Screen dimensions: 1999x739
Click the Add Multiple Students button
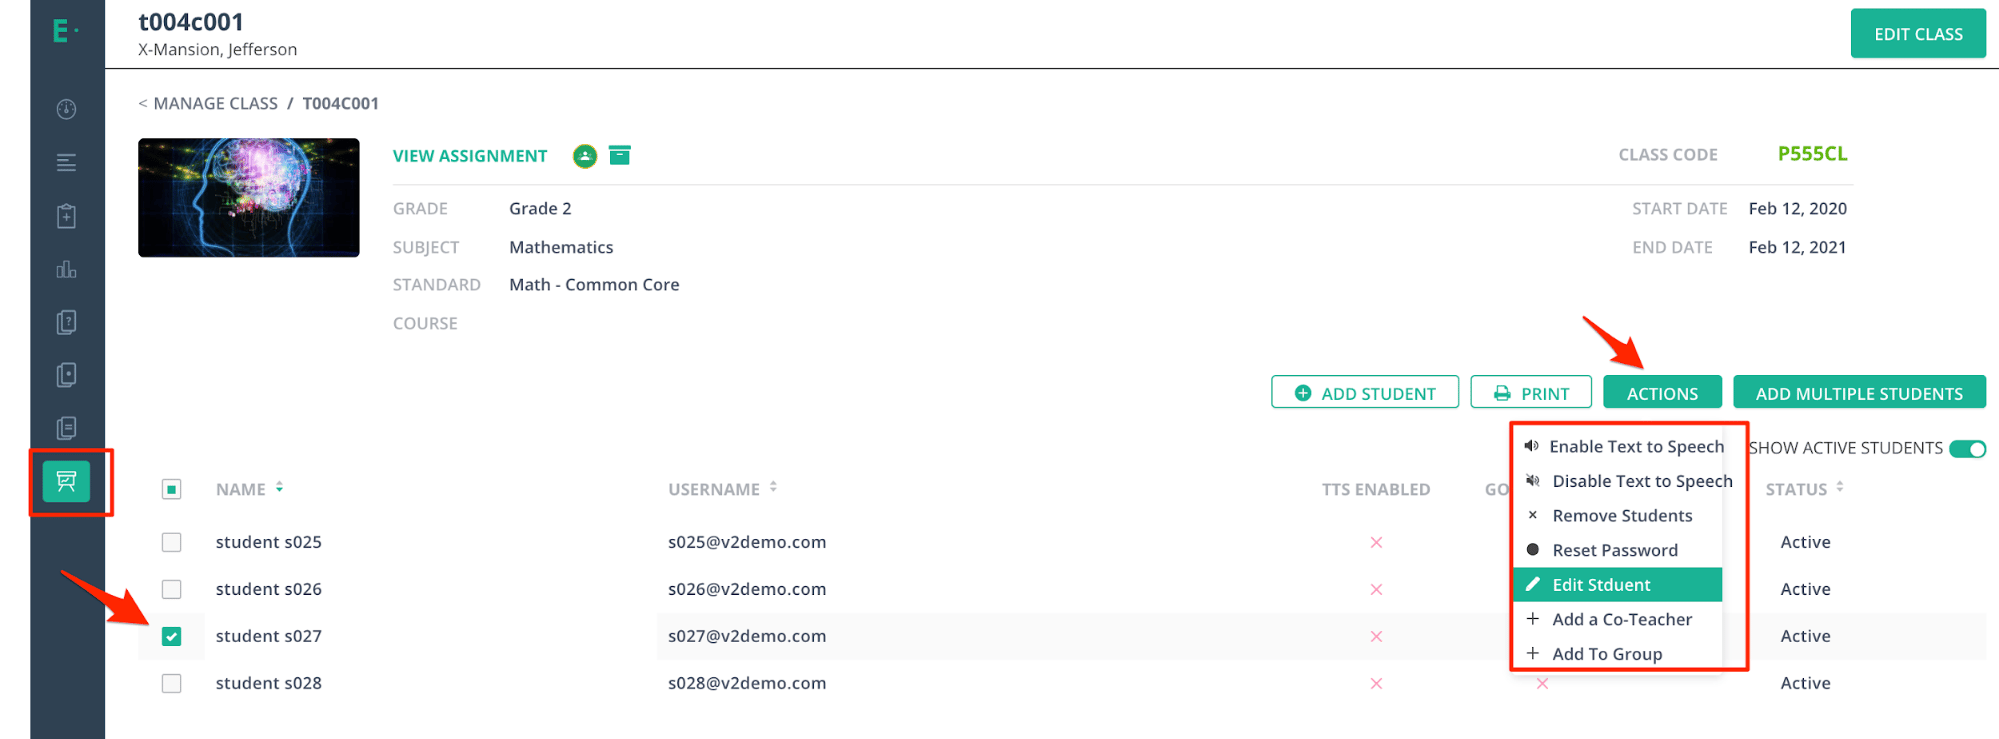pos(1859,392)
